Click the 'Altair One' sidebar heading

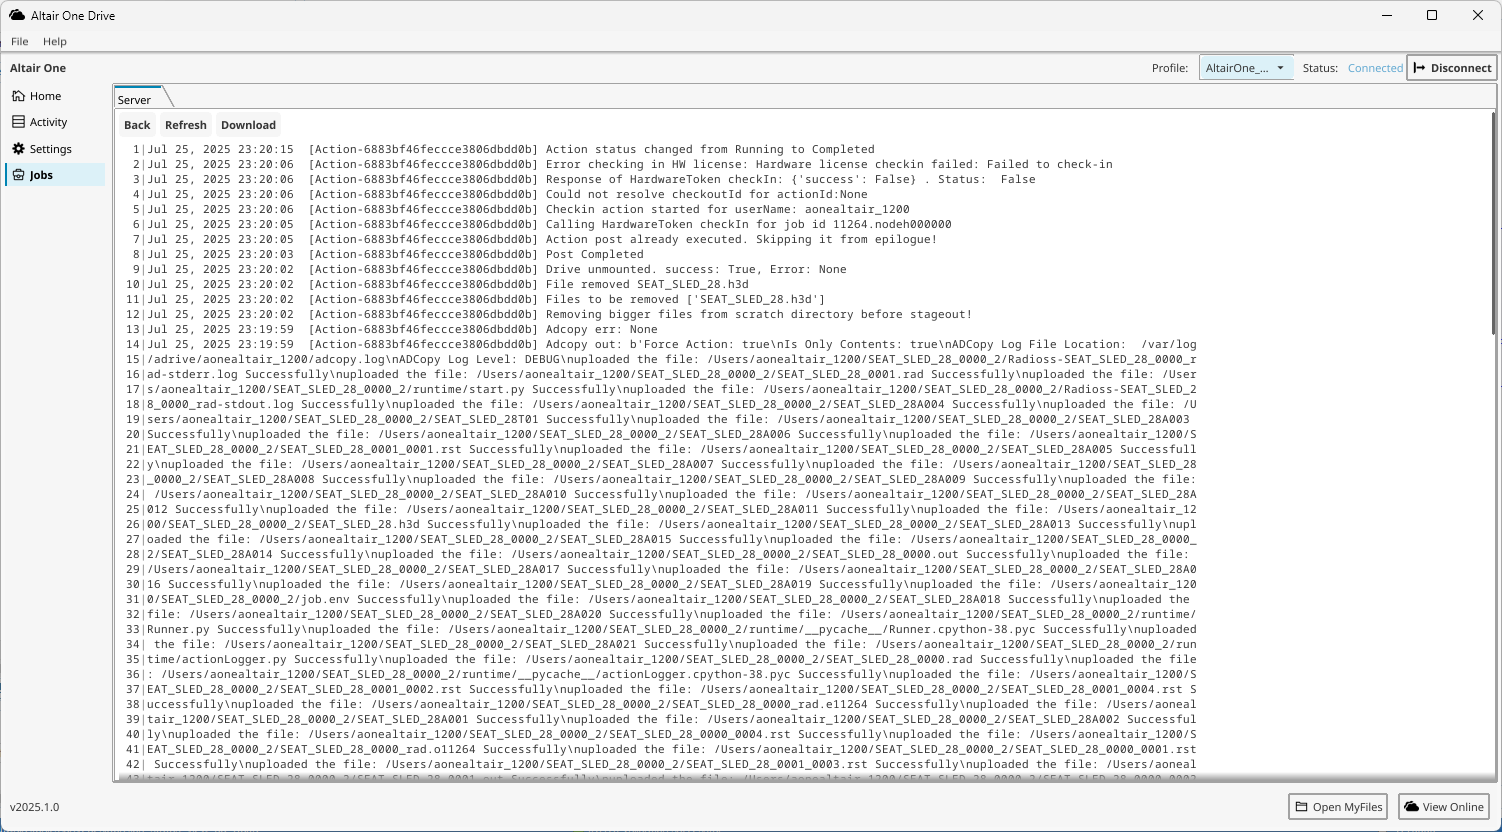pos(38,68)
